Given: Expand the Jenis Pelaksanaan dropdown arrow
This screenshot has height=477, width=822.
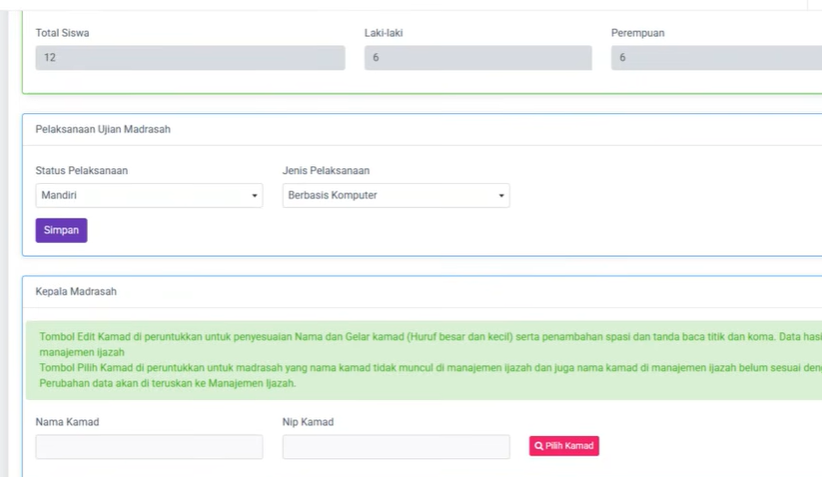Looking at the screenshot, I should 501,196.
